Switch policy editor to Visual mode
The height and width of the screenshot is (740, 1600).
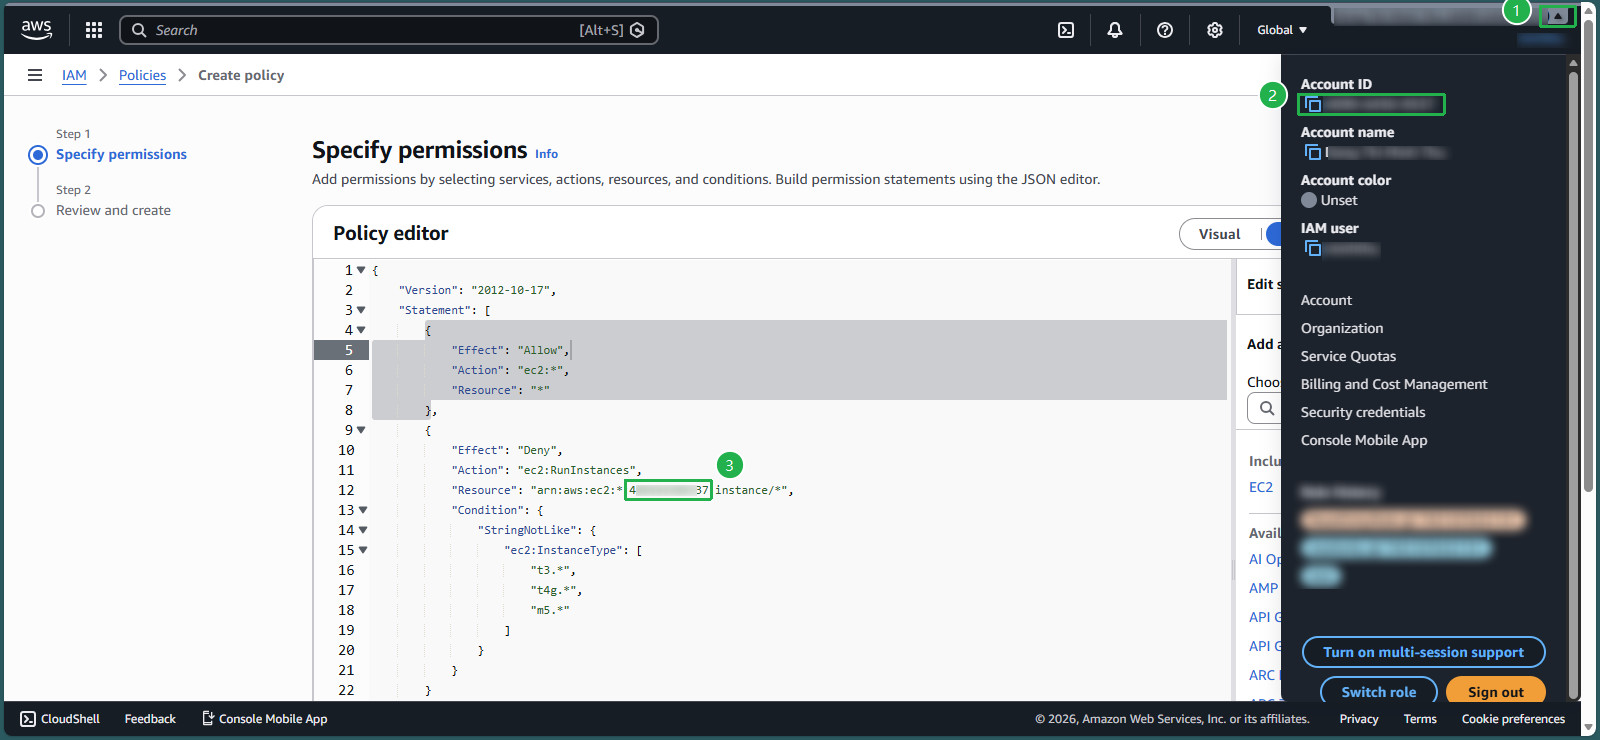coord(1220,234)
